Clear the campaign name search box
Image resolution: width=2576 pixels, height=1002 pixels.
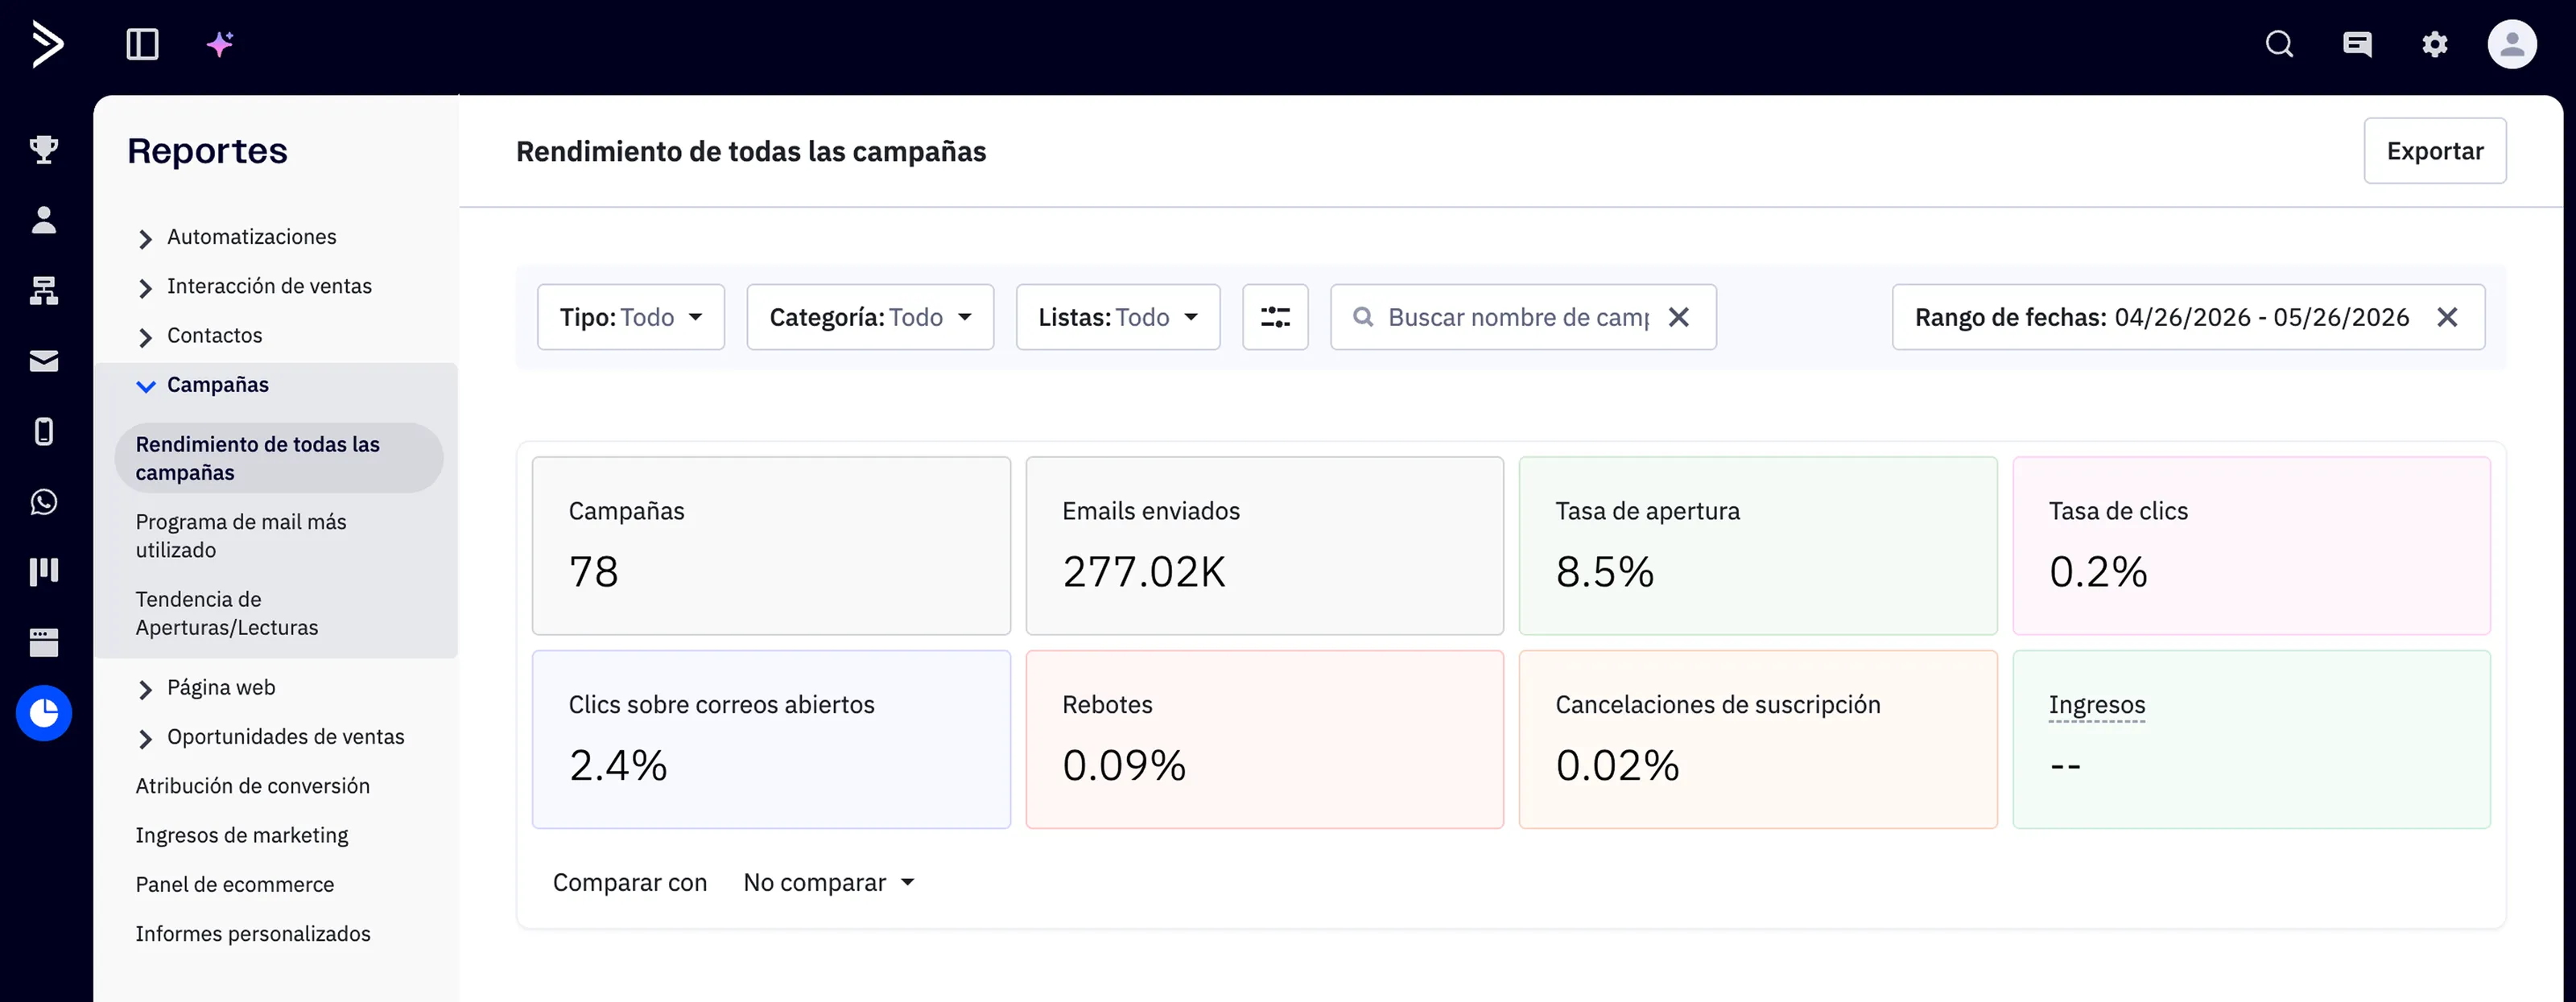[x=1679, y=317]
